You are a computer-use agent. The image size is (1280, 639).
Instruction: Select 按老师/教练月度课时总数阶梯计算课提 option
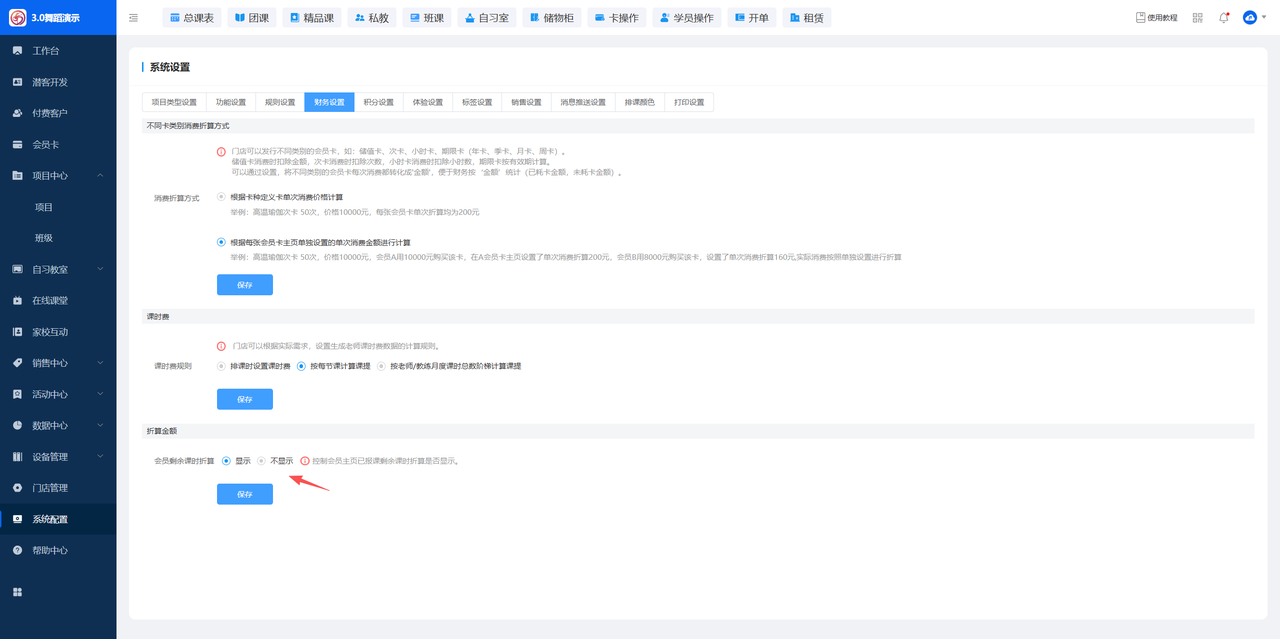click(381, 366)
